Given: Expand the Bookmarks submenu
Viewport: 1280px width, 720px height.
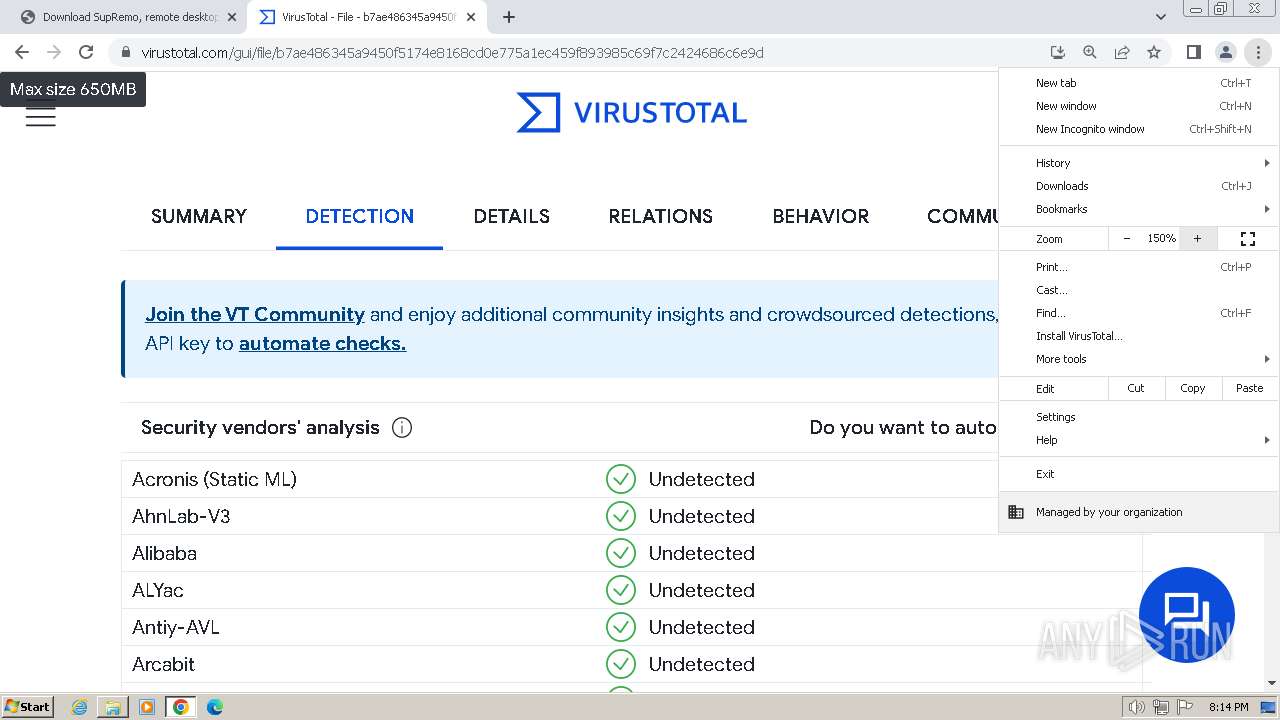Looking at the screenshot, I should (1139, 209).
